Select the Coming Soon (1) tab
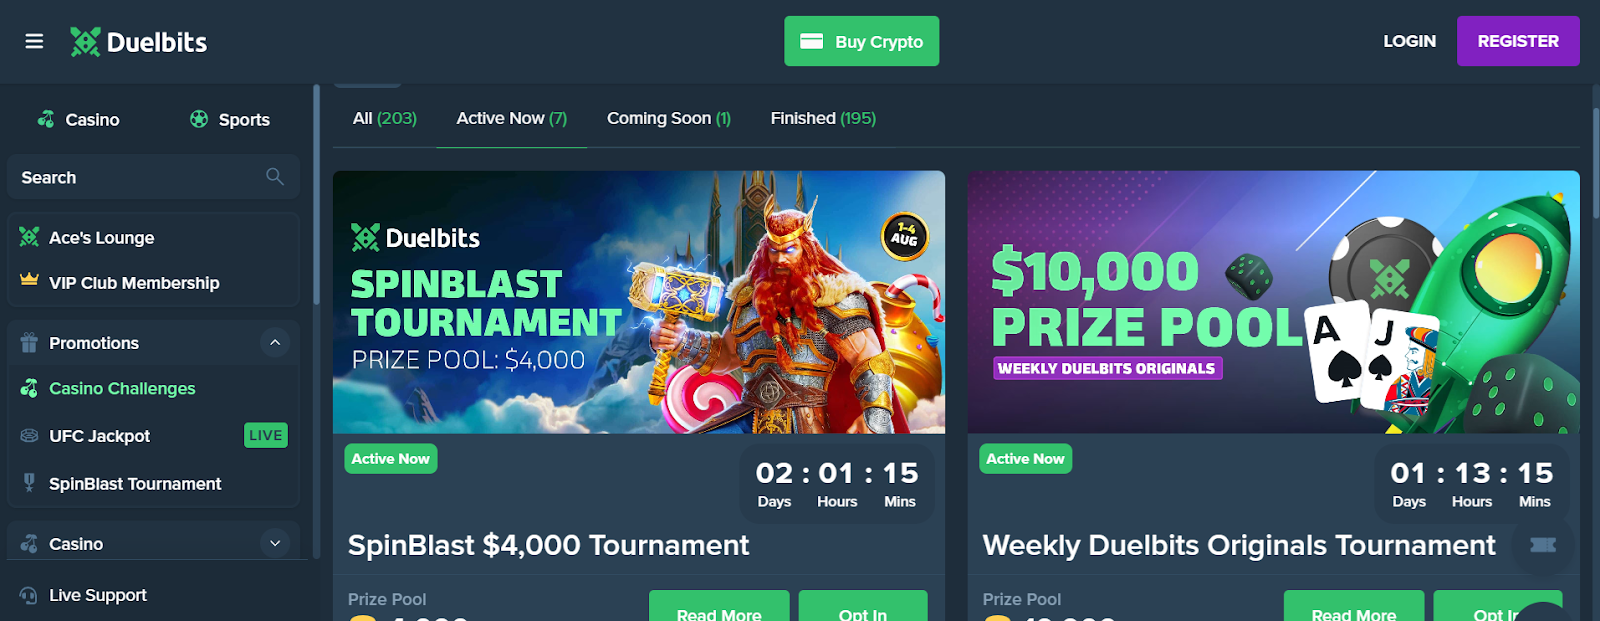This screenshot has width=1600, height=621. [x=669, y=118]
